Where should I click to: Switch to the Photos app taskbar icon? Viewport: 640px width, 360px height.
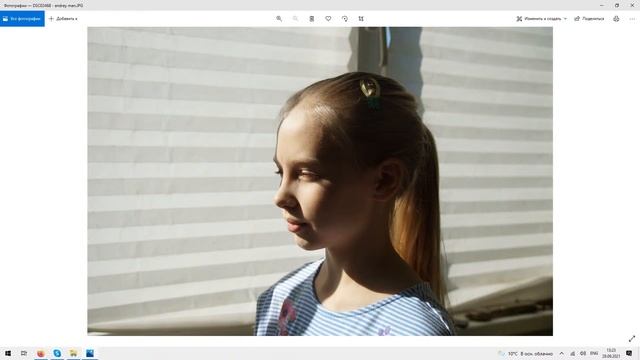[90, 353]
